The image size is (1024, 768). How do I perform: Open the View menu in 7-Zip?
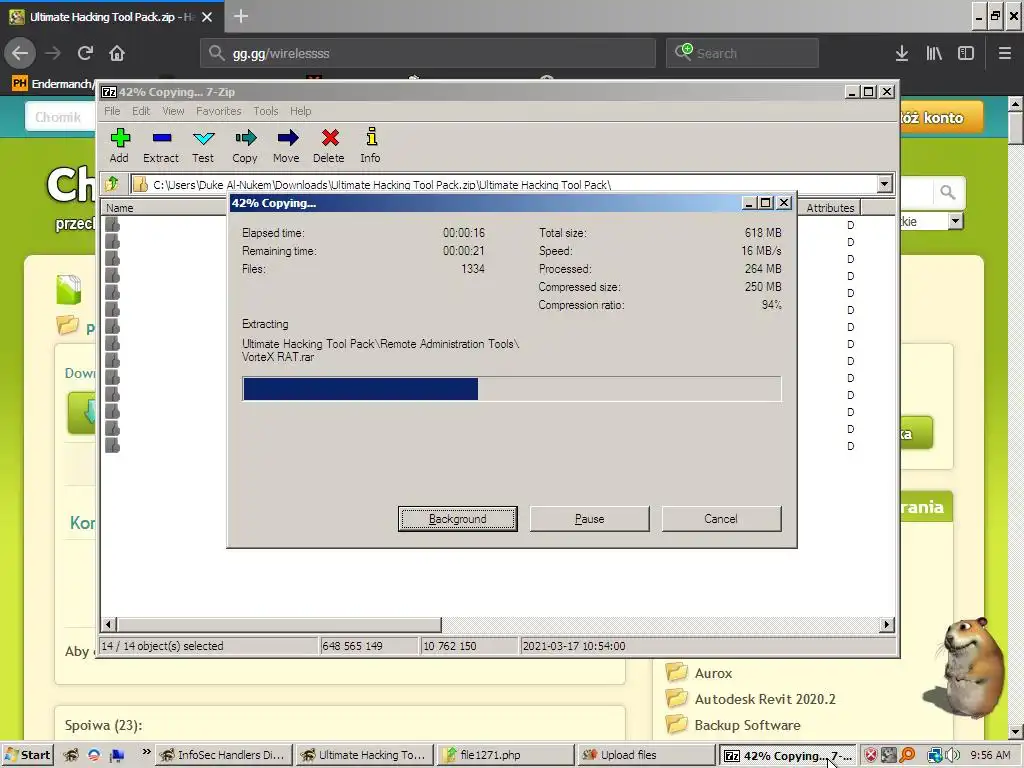(x=173, y=111)
